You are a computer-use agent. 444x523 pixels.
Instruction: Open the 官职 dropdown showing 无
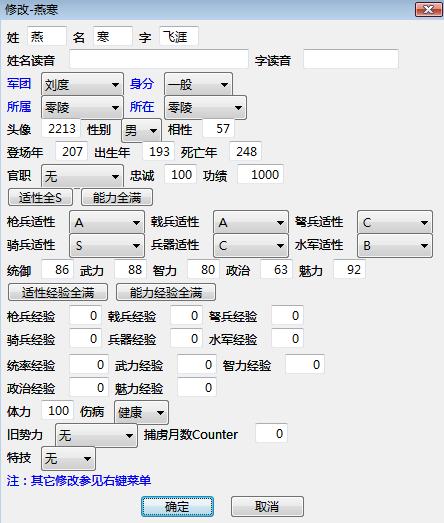pos(82,176)
